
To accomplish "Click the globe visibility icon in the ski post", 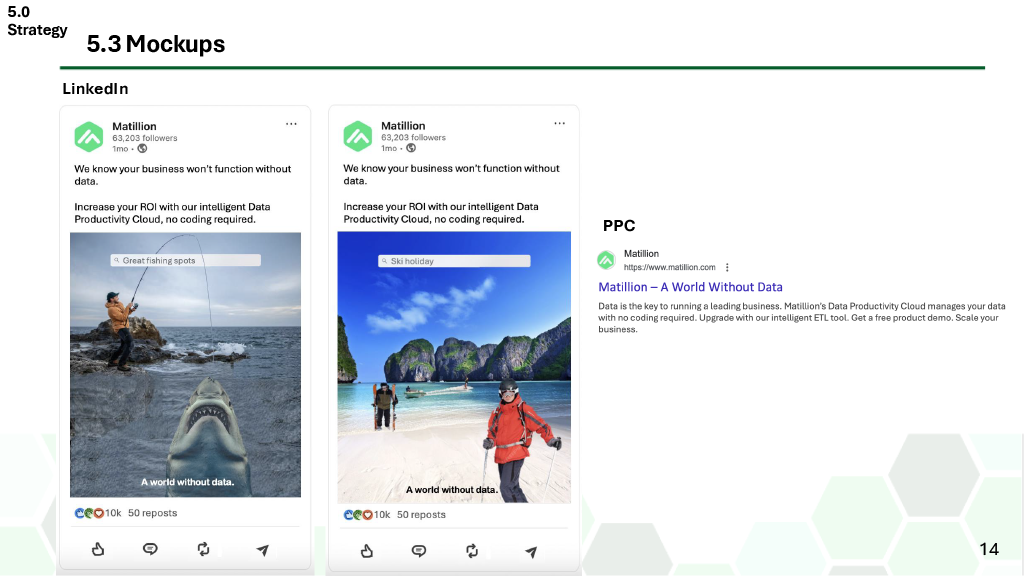I will click(411, 148).
